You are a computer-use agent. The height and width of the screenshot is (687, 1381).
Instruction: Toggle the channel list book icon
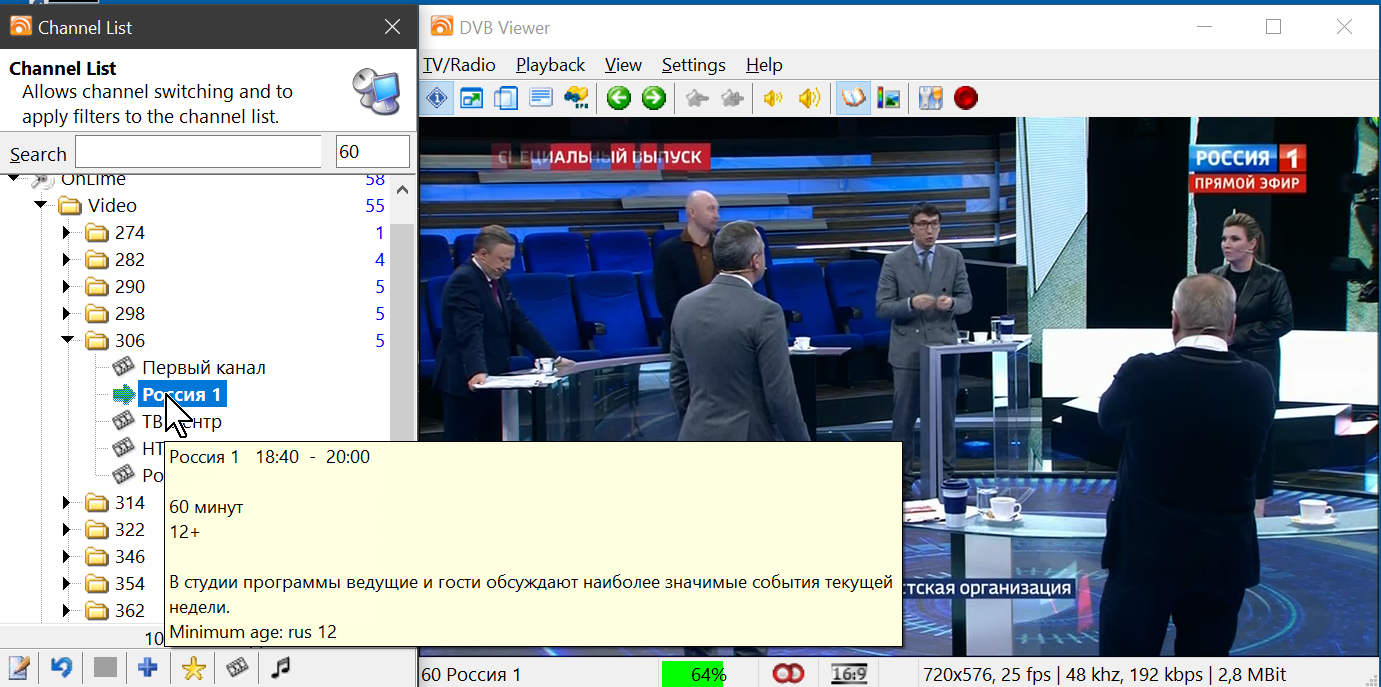[852, 98]
